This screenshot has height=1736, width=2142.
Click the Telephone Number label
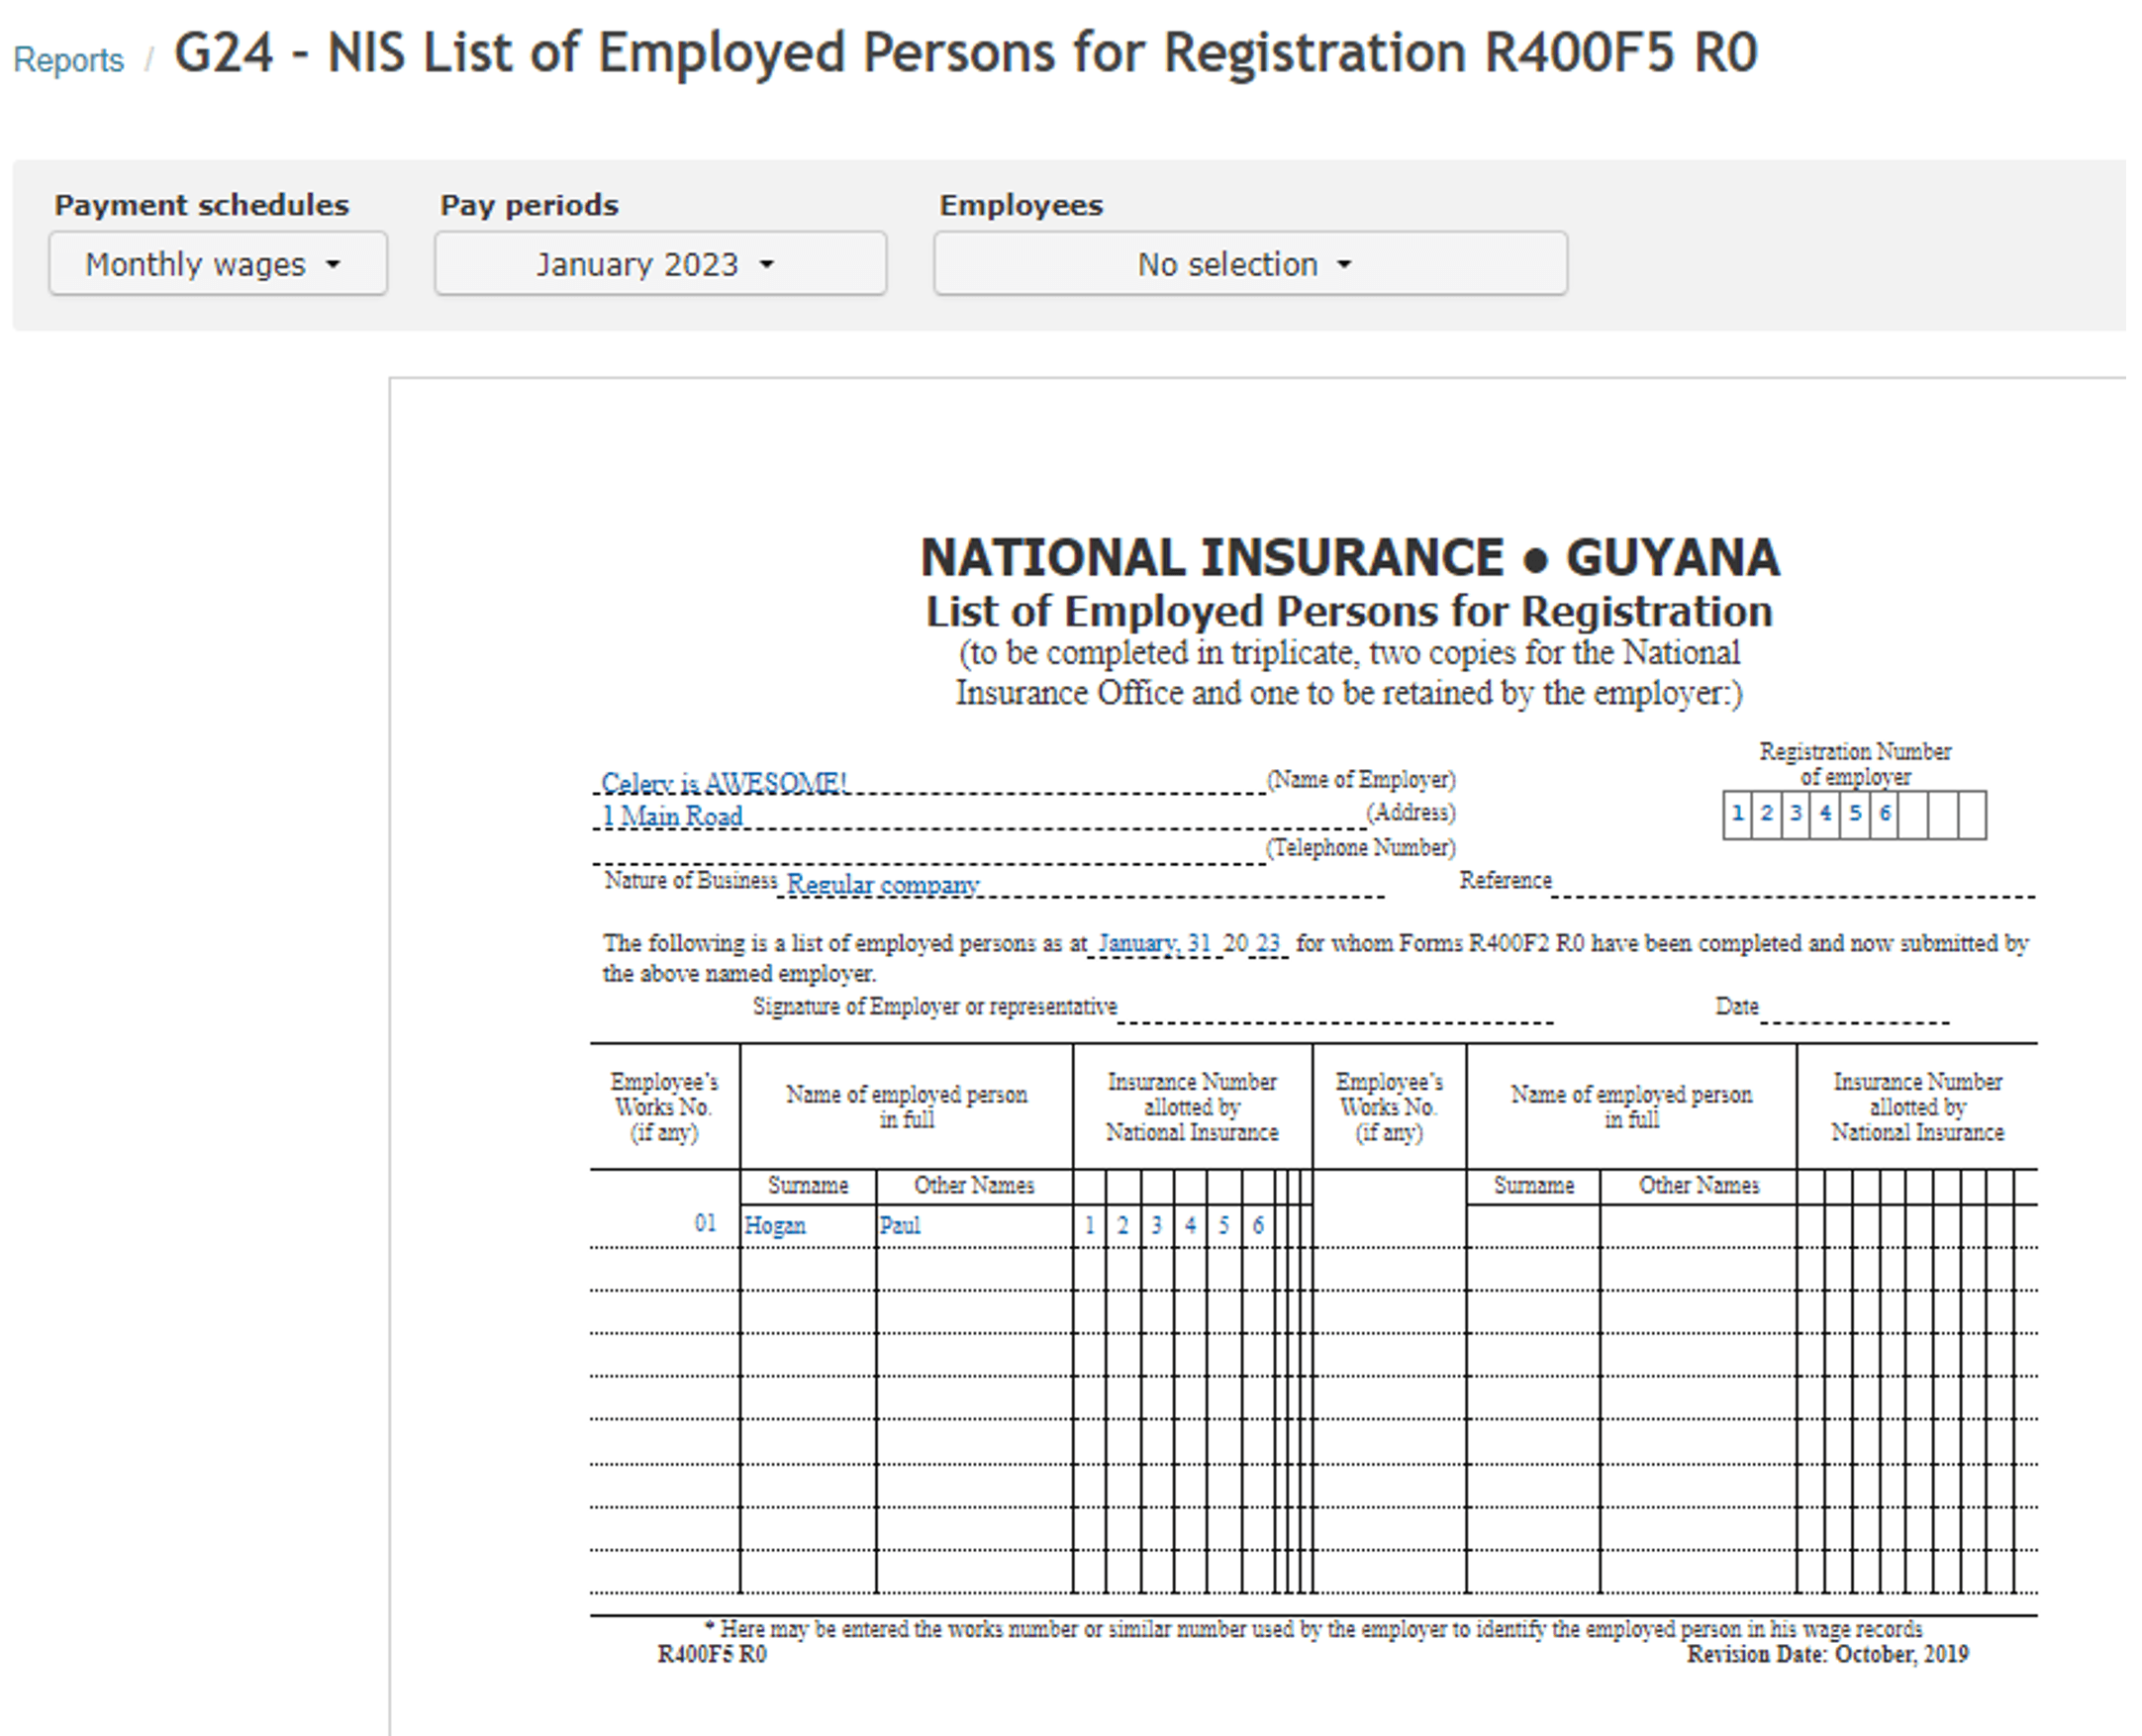(1361, 847)
